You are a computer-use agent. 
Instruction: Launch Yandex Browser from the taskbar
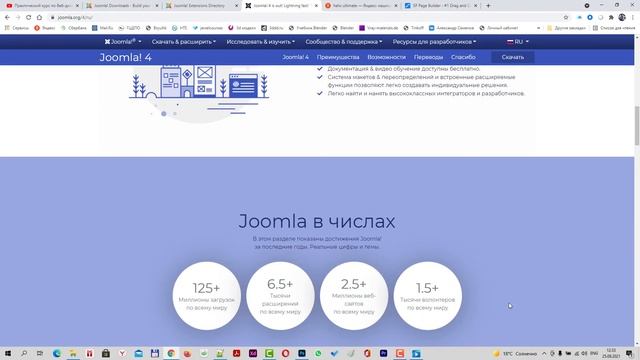[122, 353]
